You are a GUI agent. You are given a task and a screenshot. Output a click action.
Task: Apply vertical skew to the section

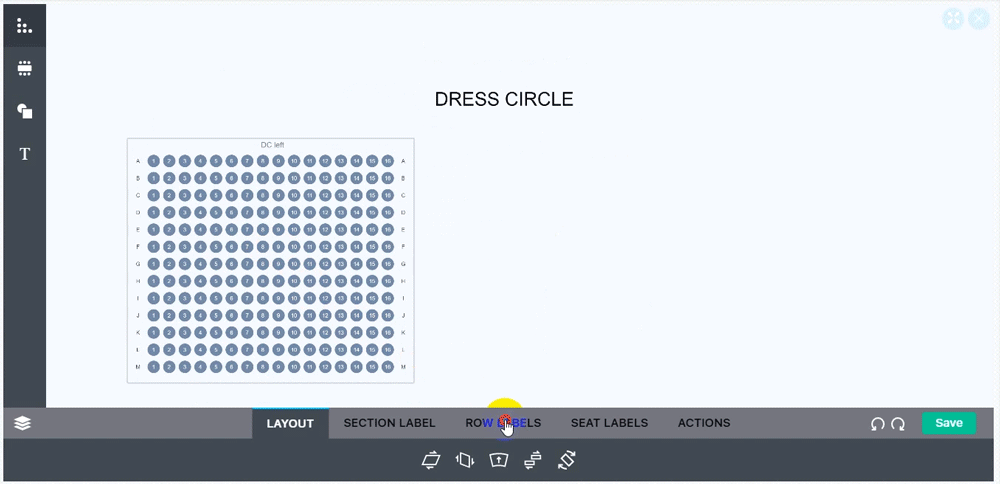coord(464,460)
